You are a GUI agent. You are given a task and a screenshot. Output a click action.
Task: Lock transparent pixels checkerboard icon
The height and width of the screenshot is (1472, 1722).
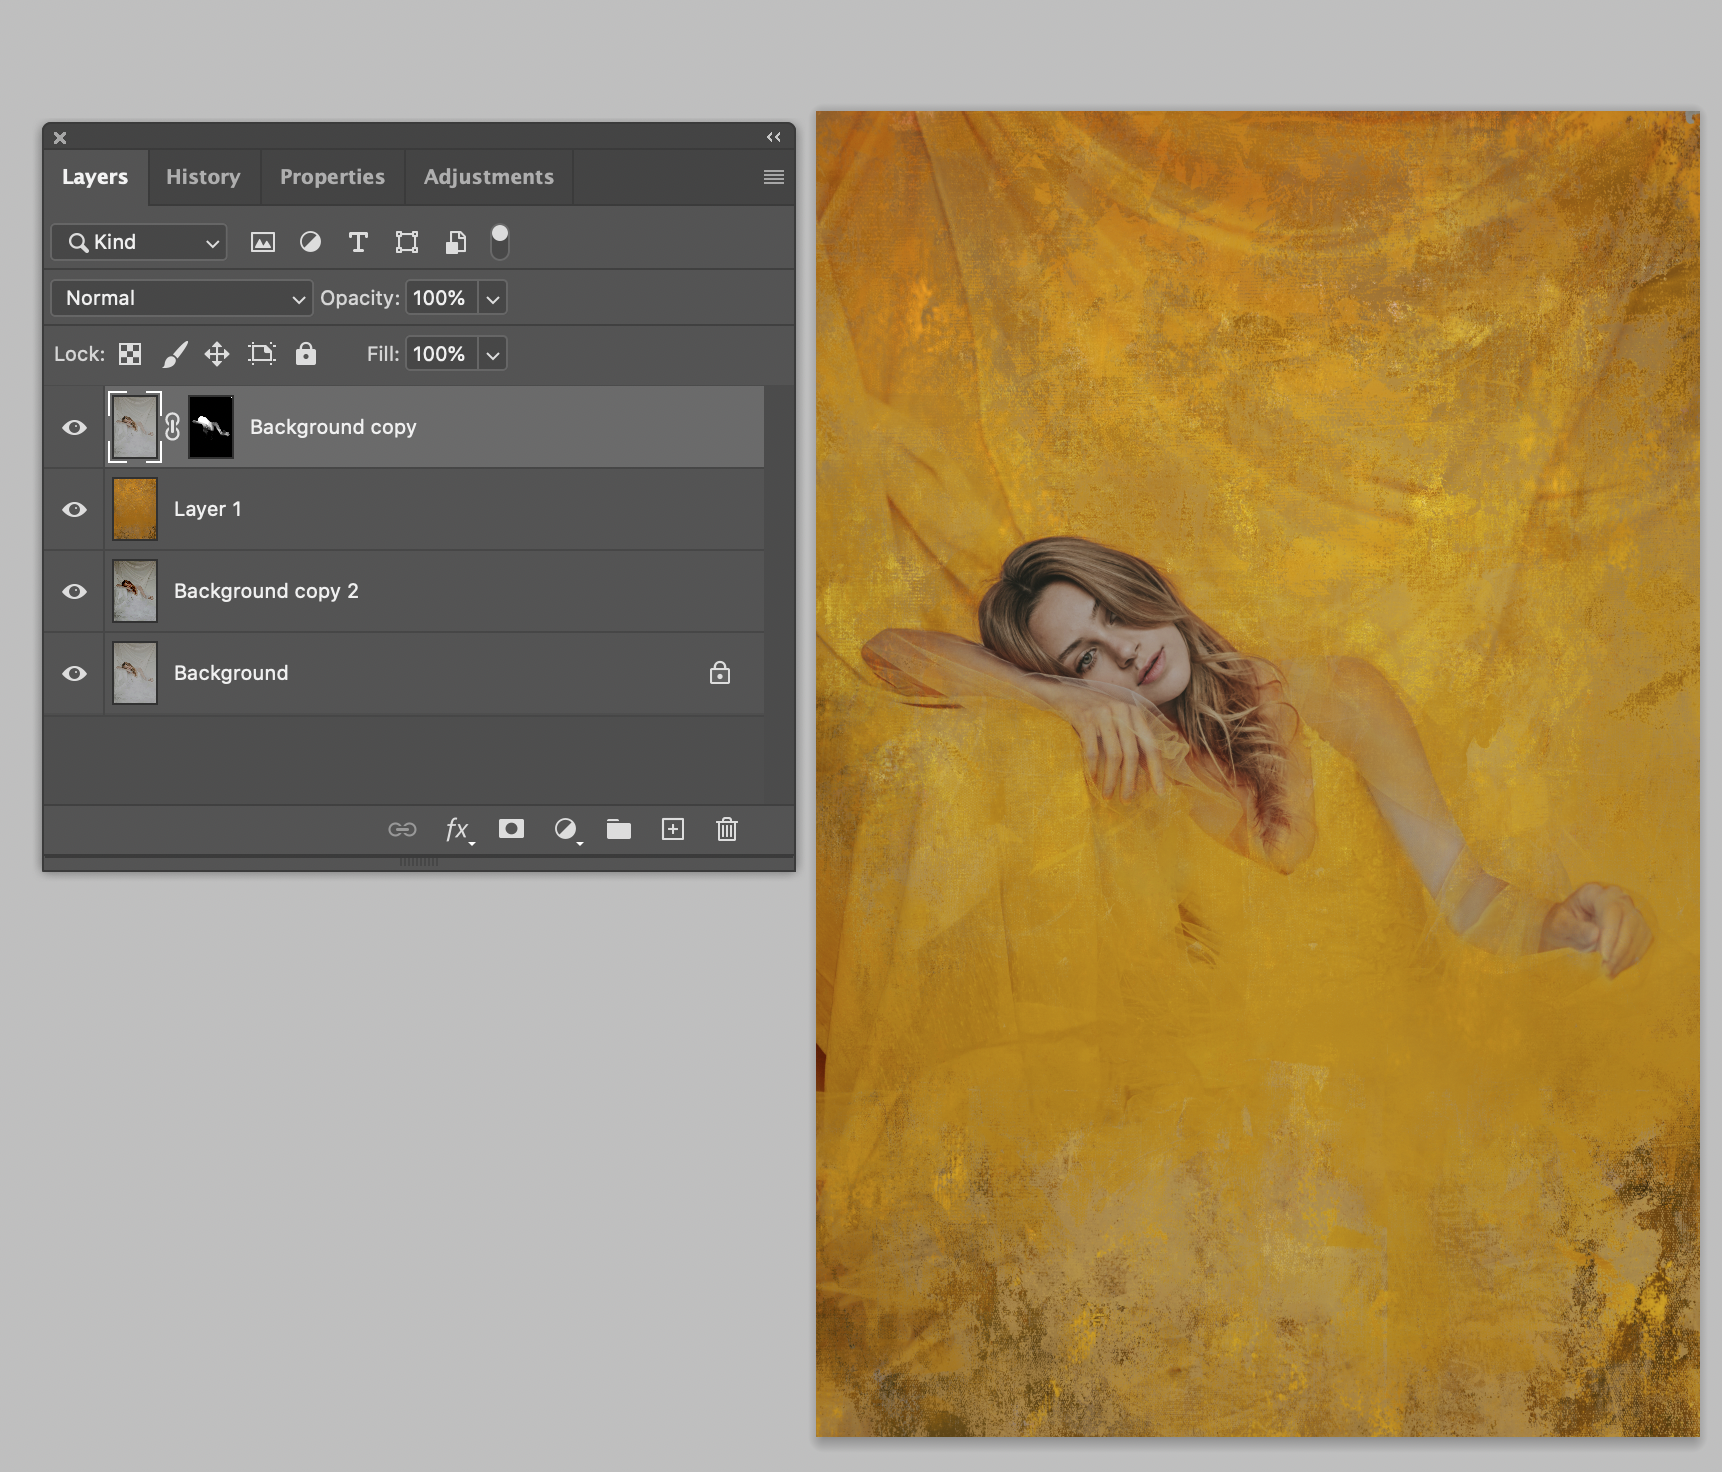tap(130, 354)
